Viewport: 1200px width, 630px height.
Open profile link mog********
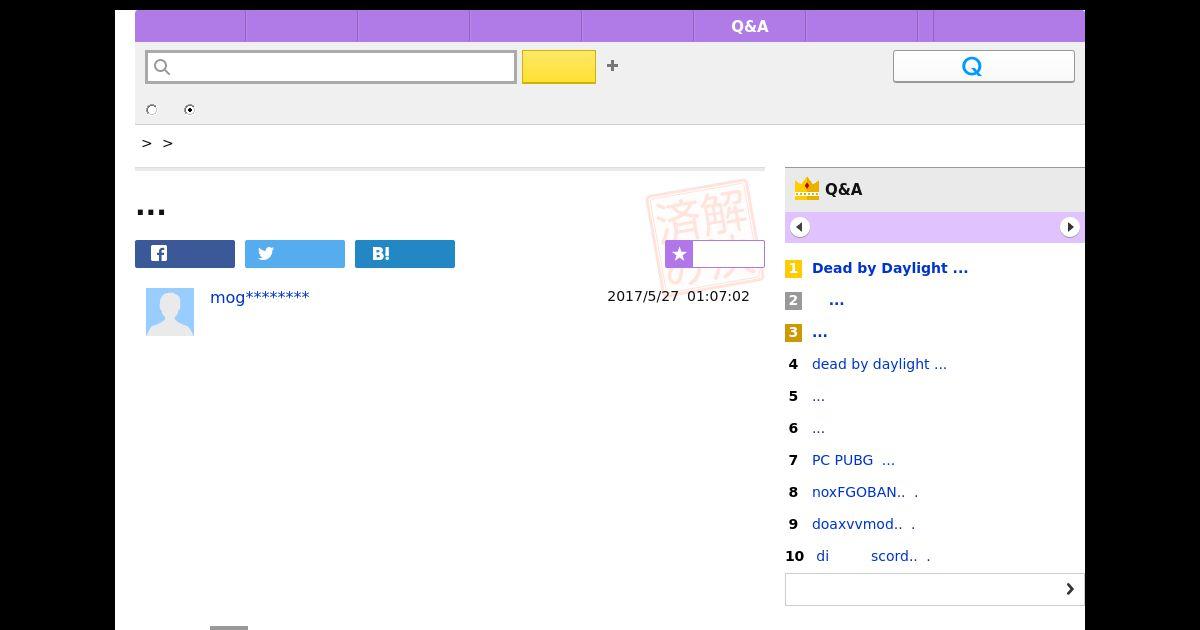260,297
